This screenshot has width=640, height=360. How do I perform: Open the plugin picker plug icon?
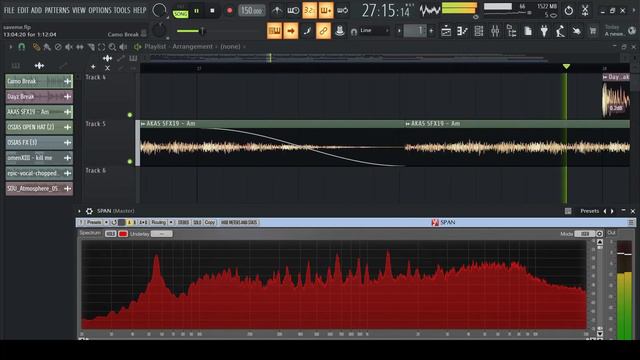pos(544,31)
